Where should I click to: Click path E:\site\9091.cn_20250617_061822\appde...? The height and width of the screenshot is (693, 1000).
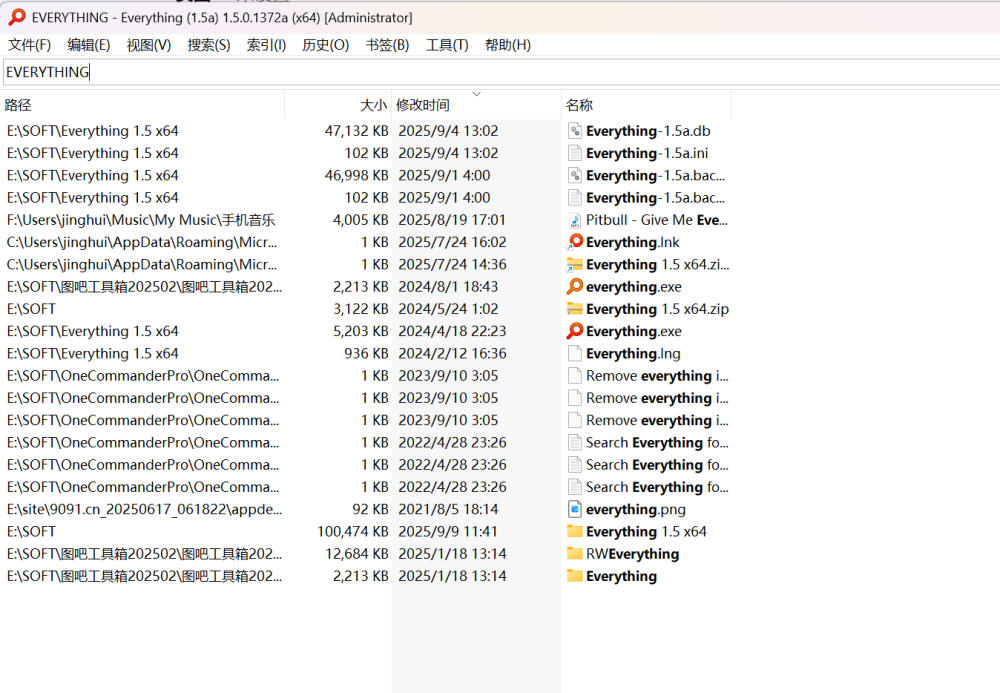click(x=144, y=509)
